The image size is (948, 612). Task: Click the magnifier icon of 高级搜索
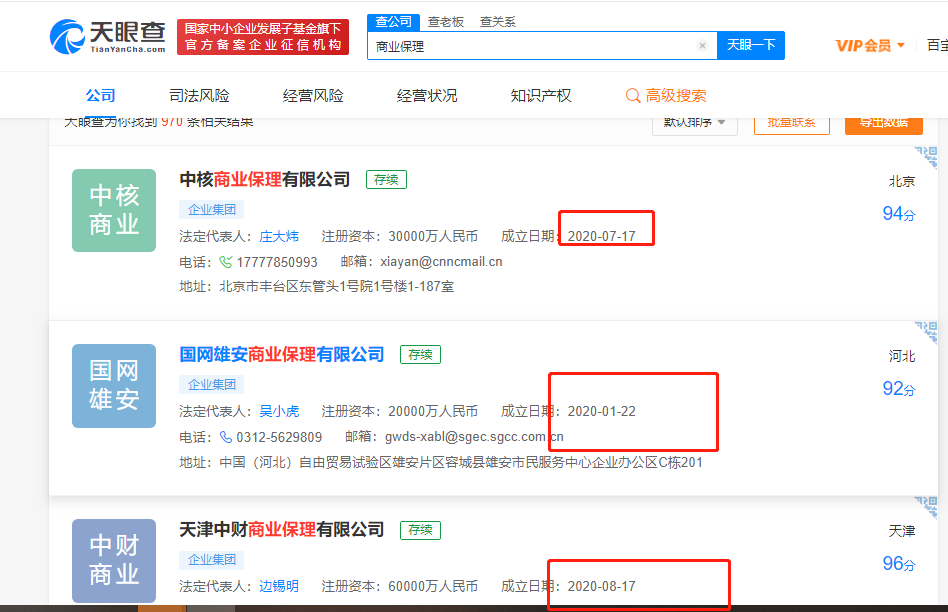click(632, 96)
